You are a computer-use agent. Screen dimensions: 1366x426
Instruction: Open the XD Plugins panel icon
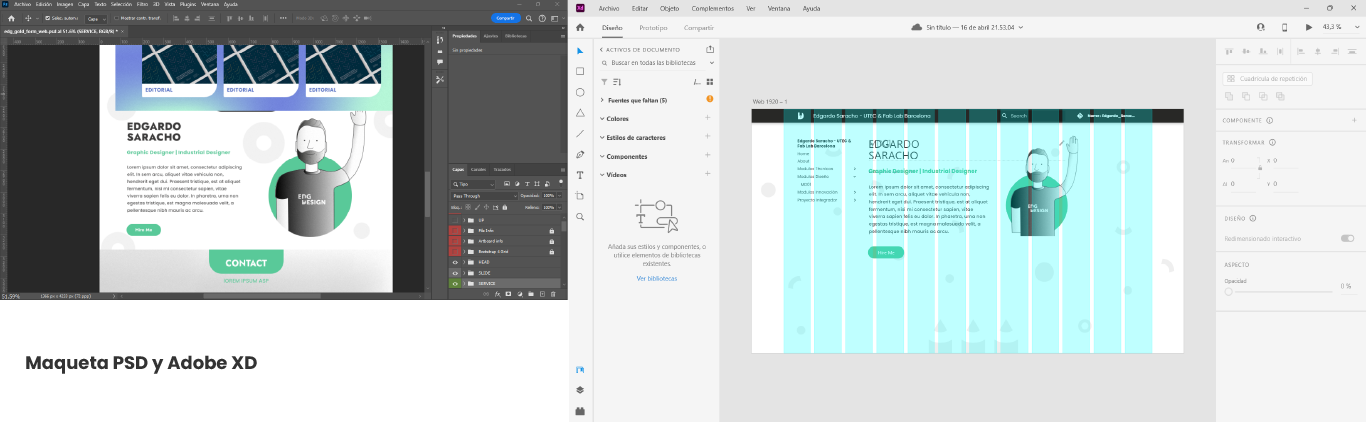[x=580, y=410]
